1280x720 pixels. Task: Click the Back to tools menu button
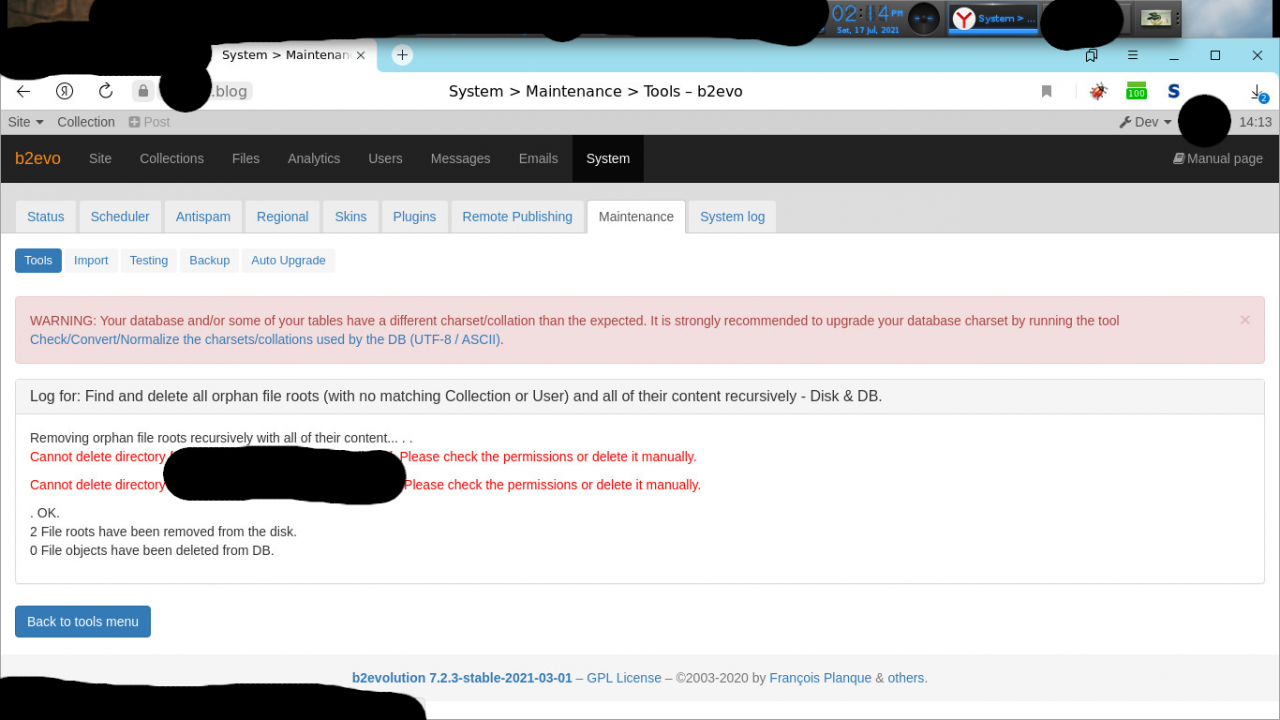(83, 621)
